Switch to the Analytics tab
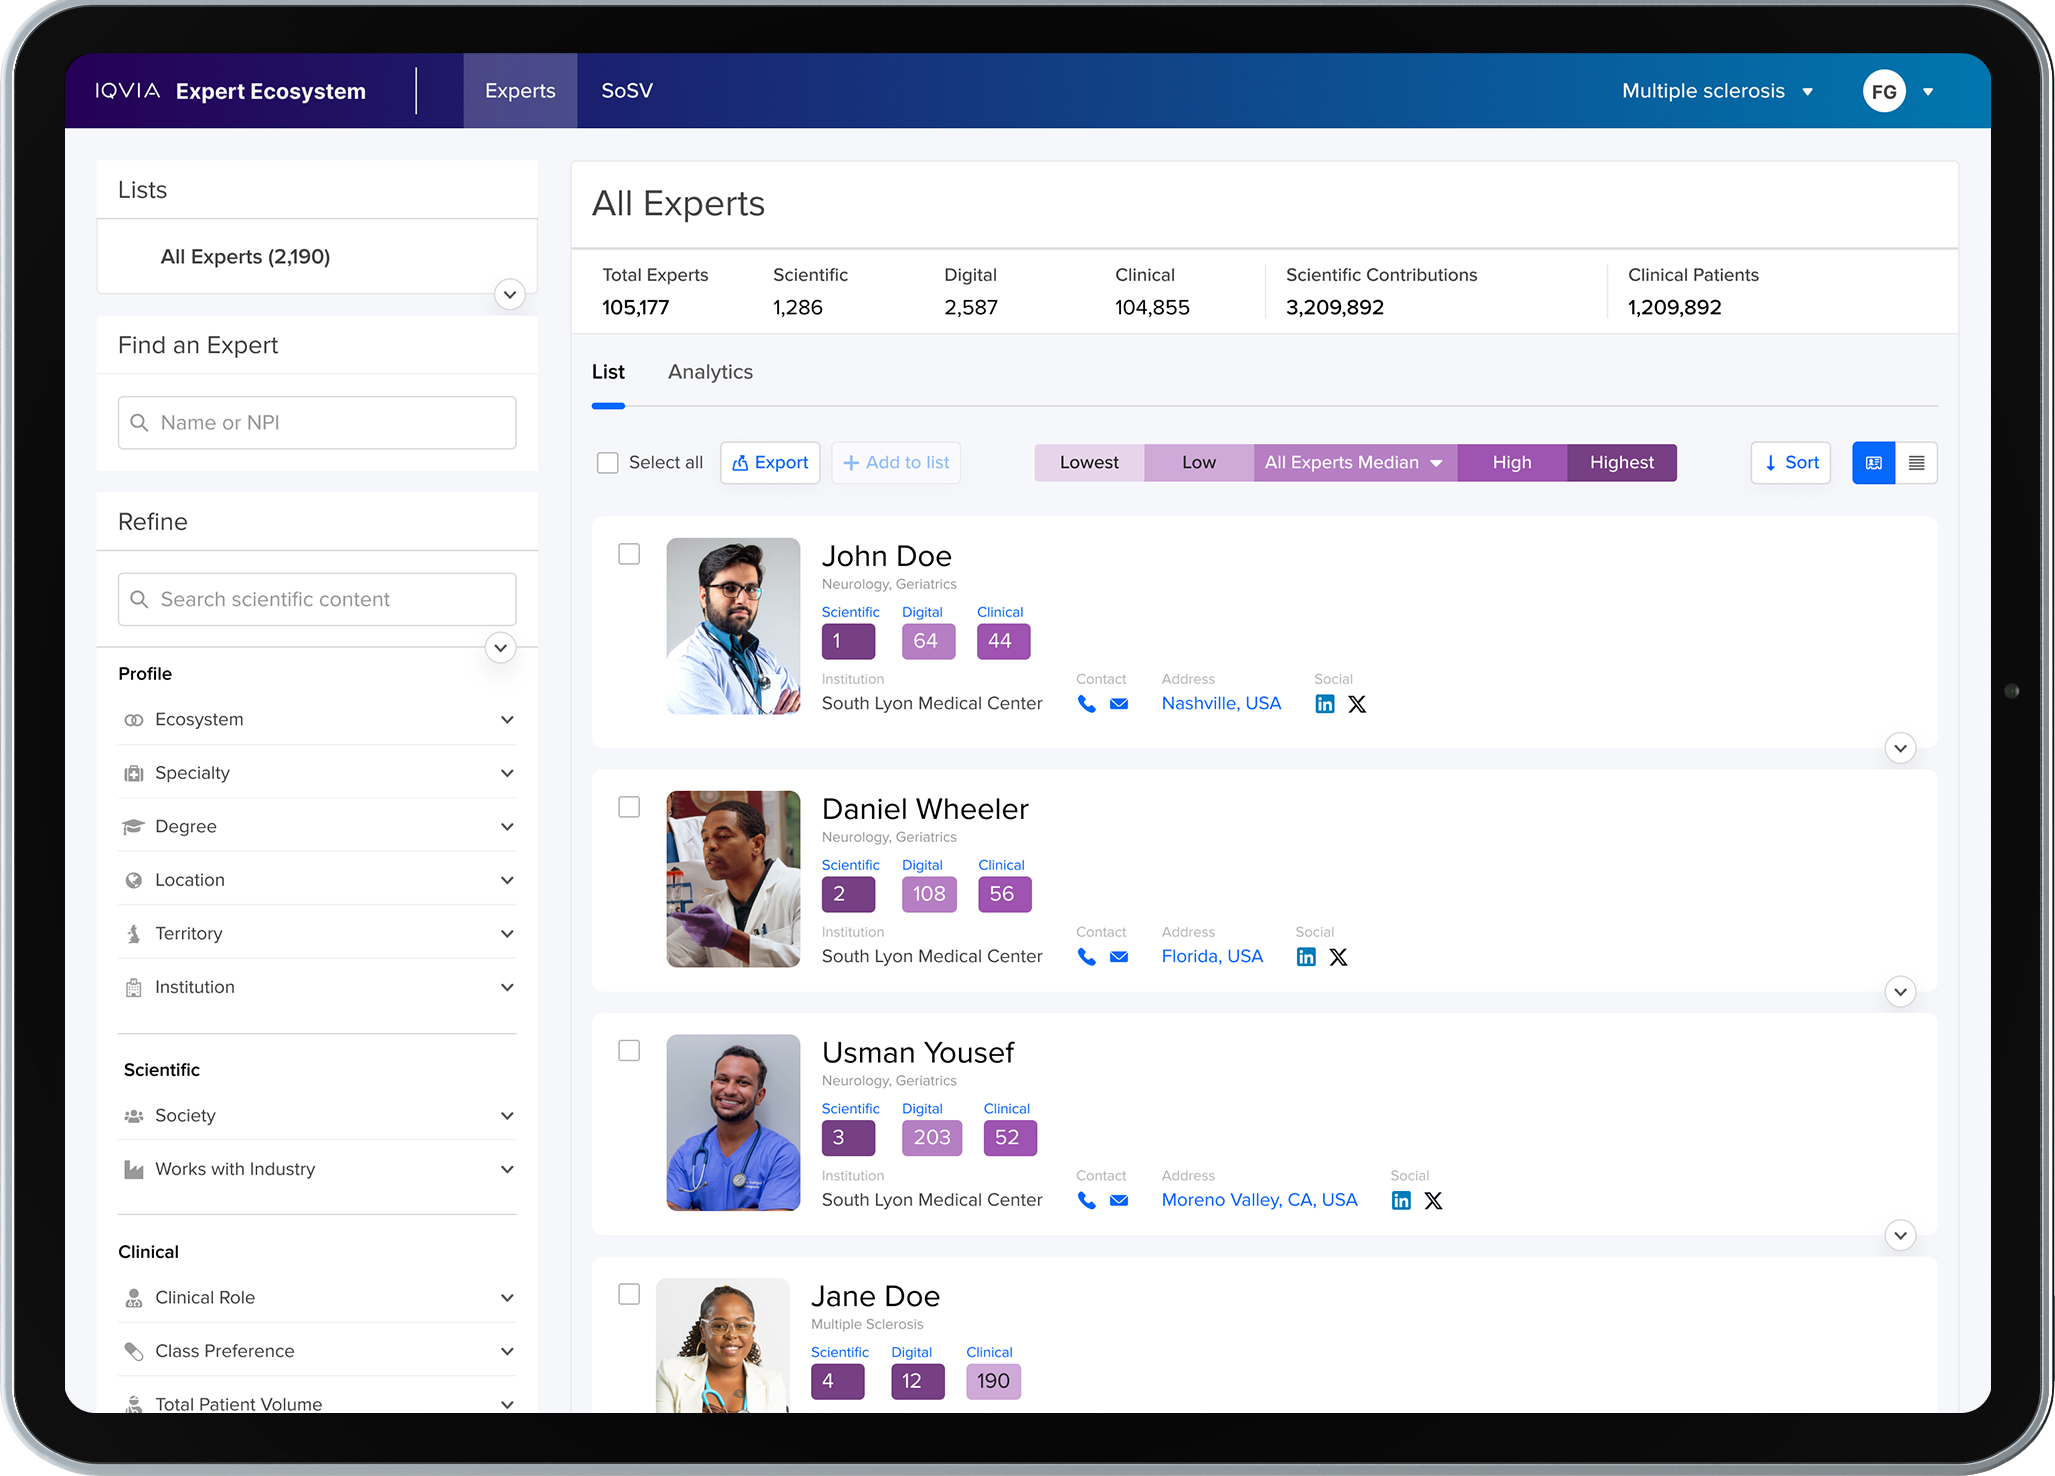 710,372
